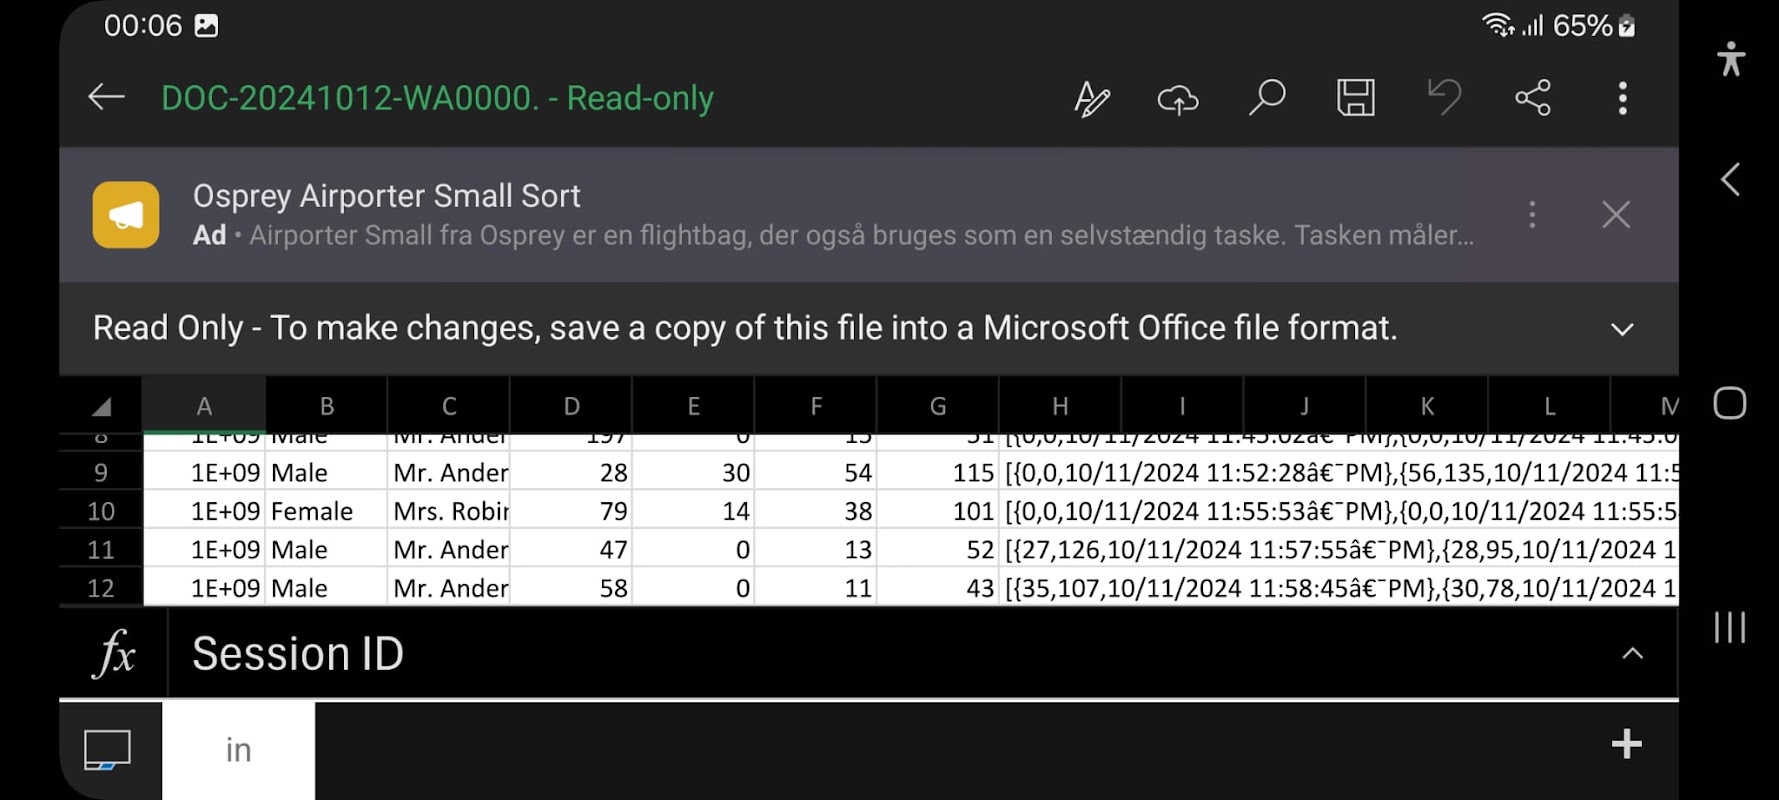Open the draw/edit pen tool
Screen dimensions: 1779x800
[1091, 98]
